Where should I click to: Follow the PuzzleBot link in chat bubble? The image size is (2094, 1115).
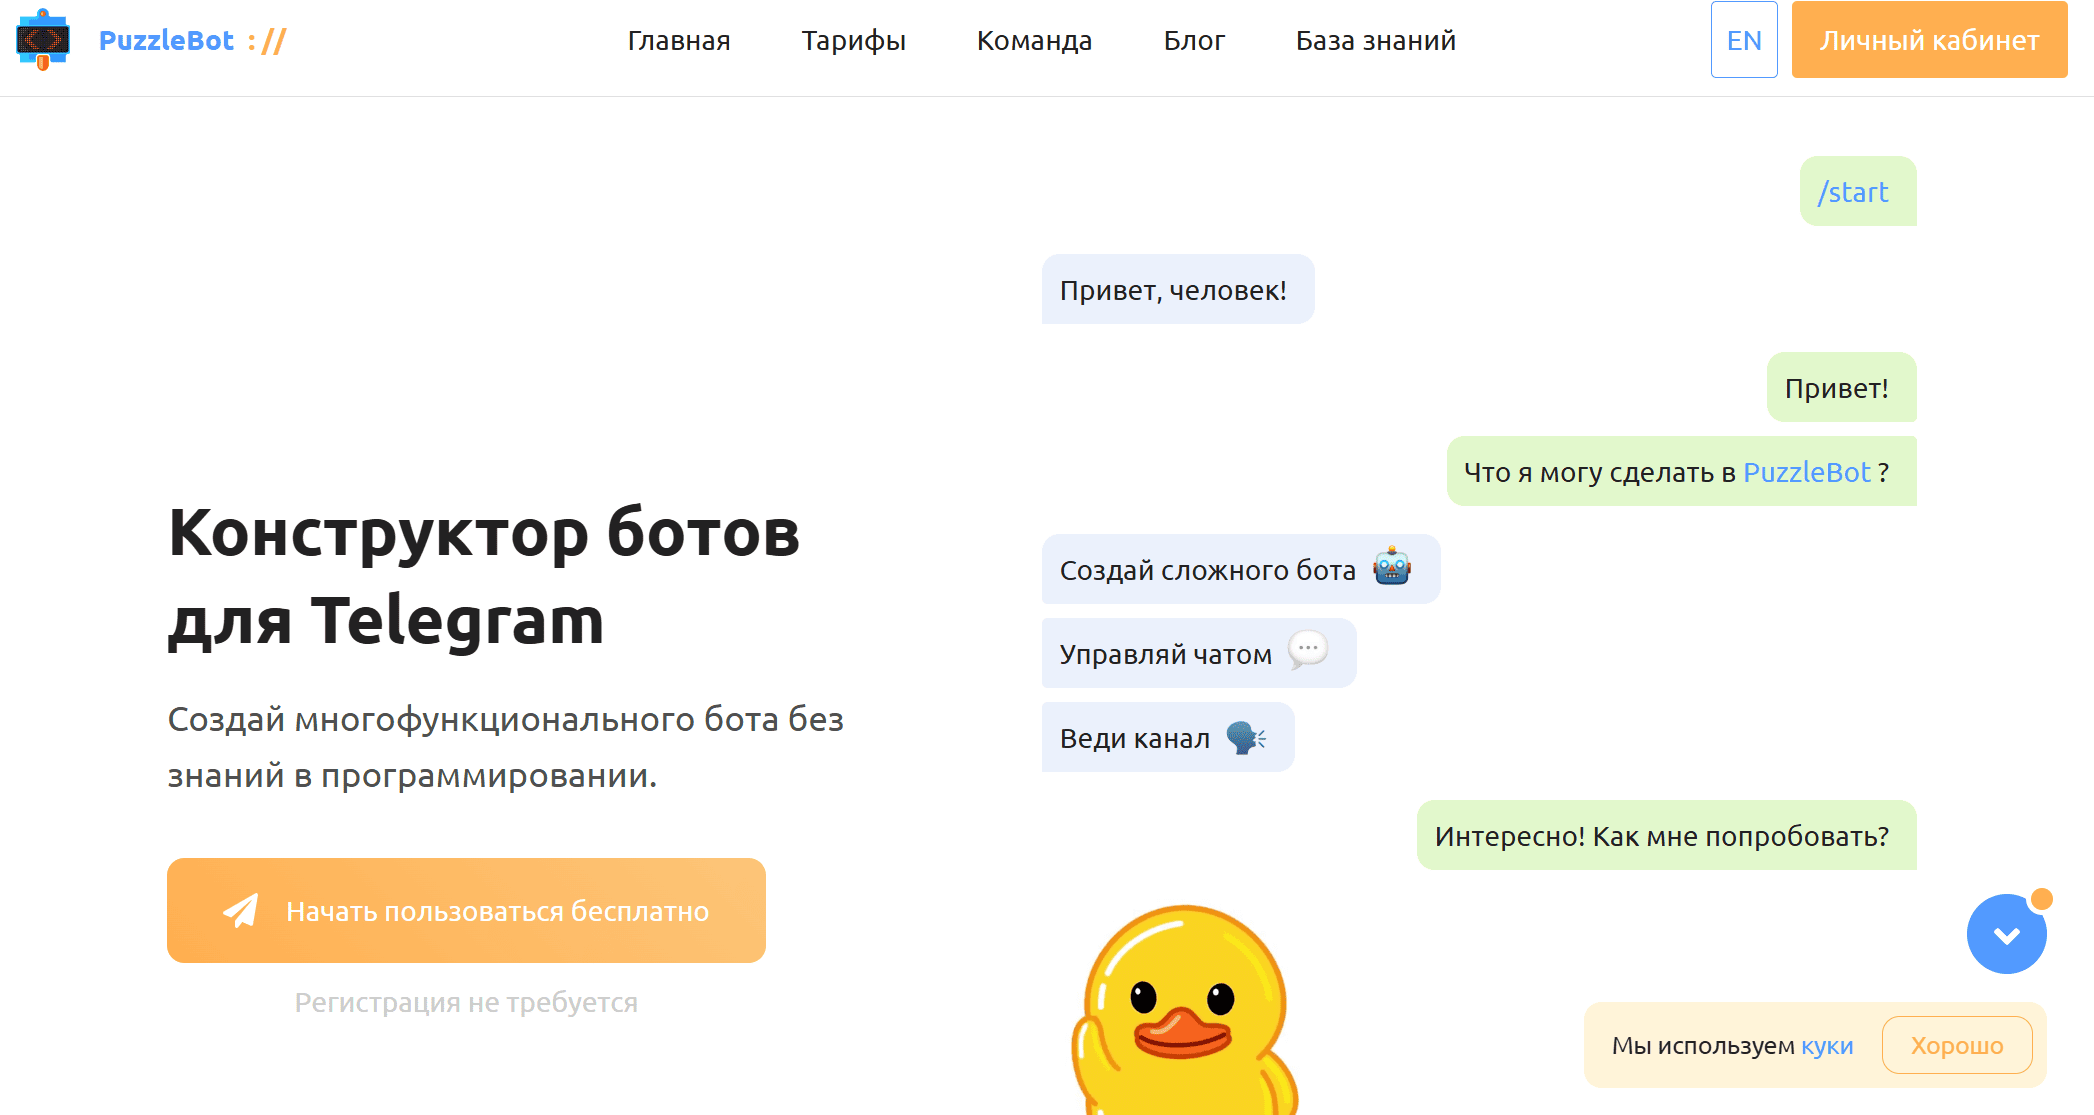pyautogui.click(x=1806, y=472)
